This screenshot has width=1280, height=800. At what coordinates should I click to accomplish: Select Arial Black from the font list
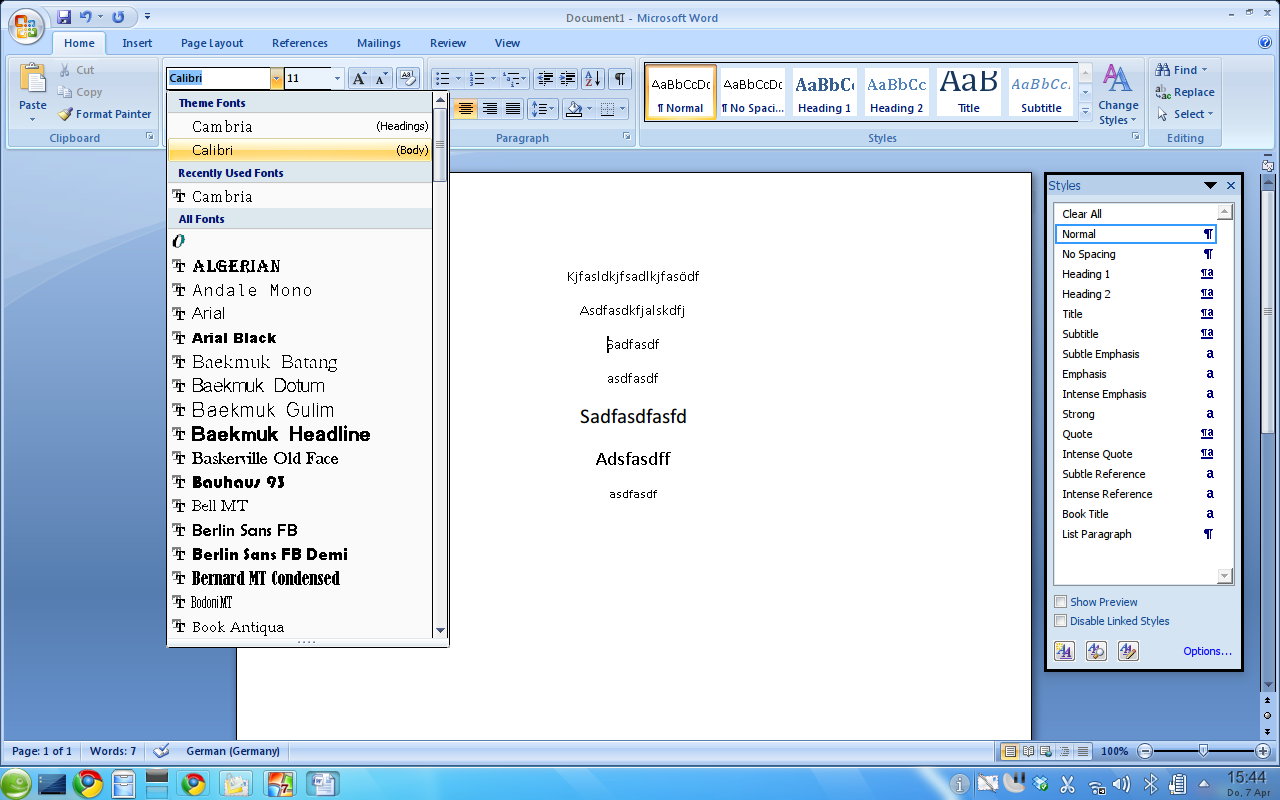pos(234,338)
